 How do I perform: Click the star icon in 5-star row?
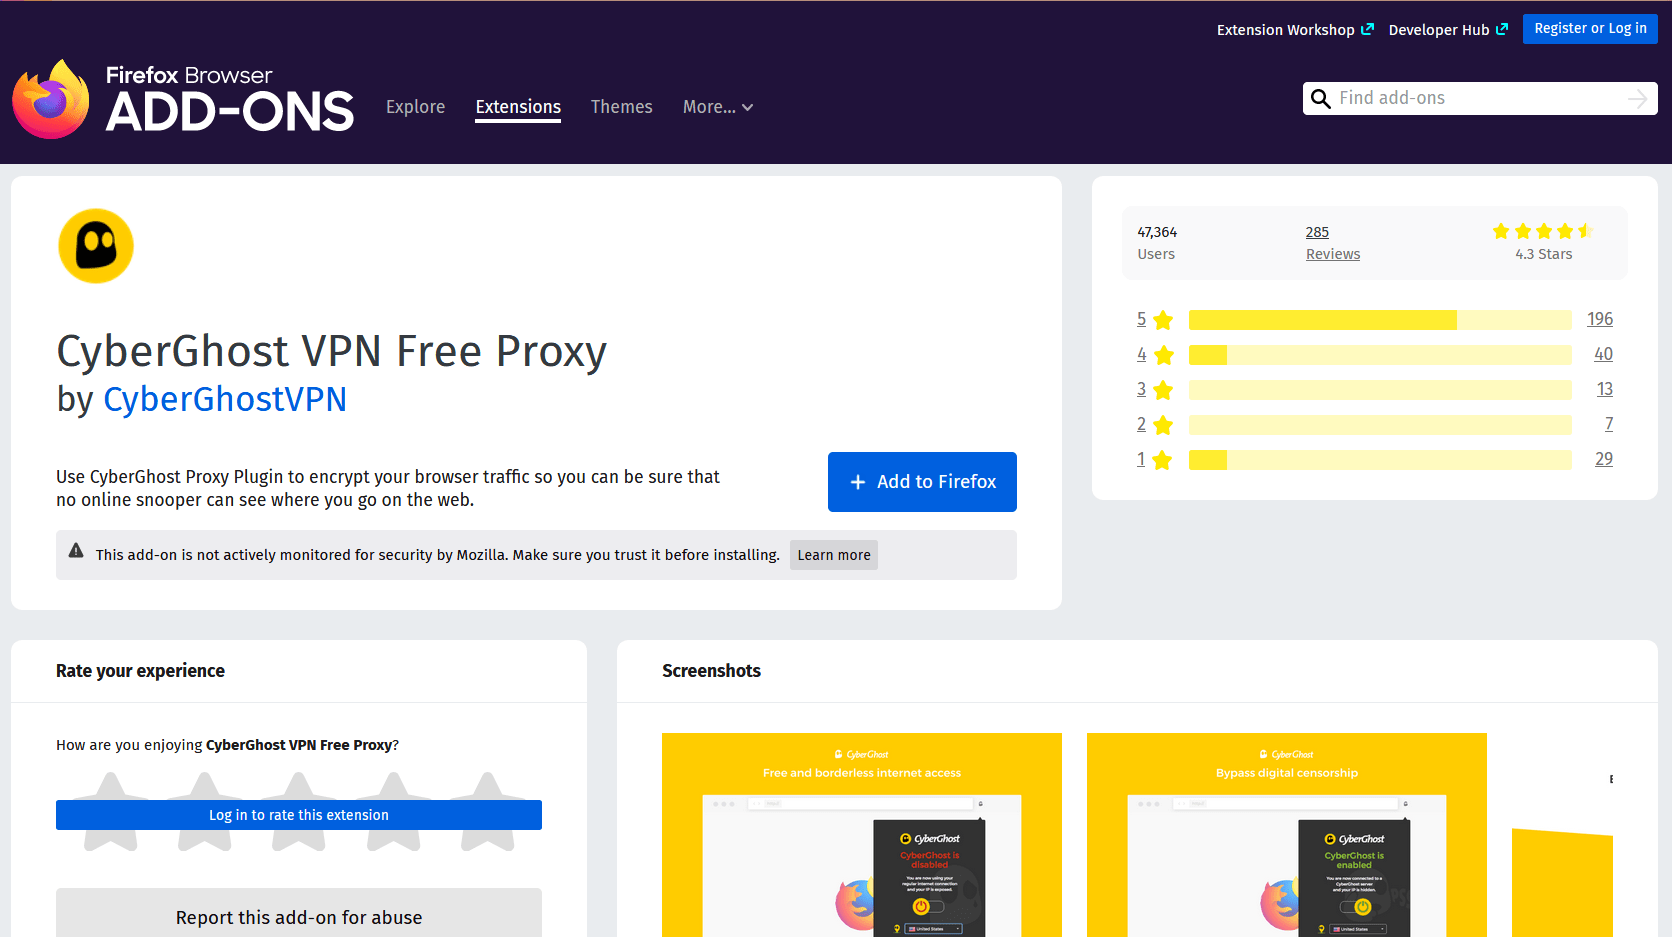click(1163, 320)
